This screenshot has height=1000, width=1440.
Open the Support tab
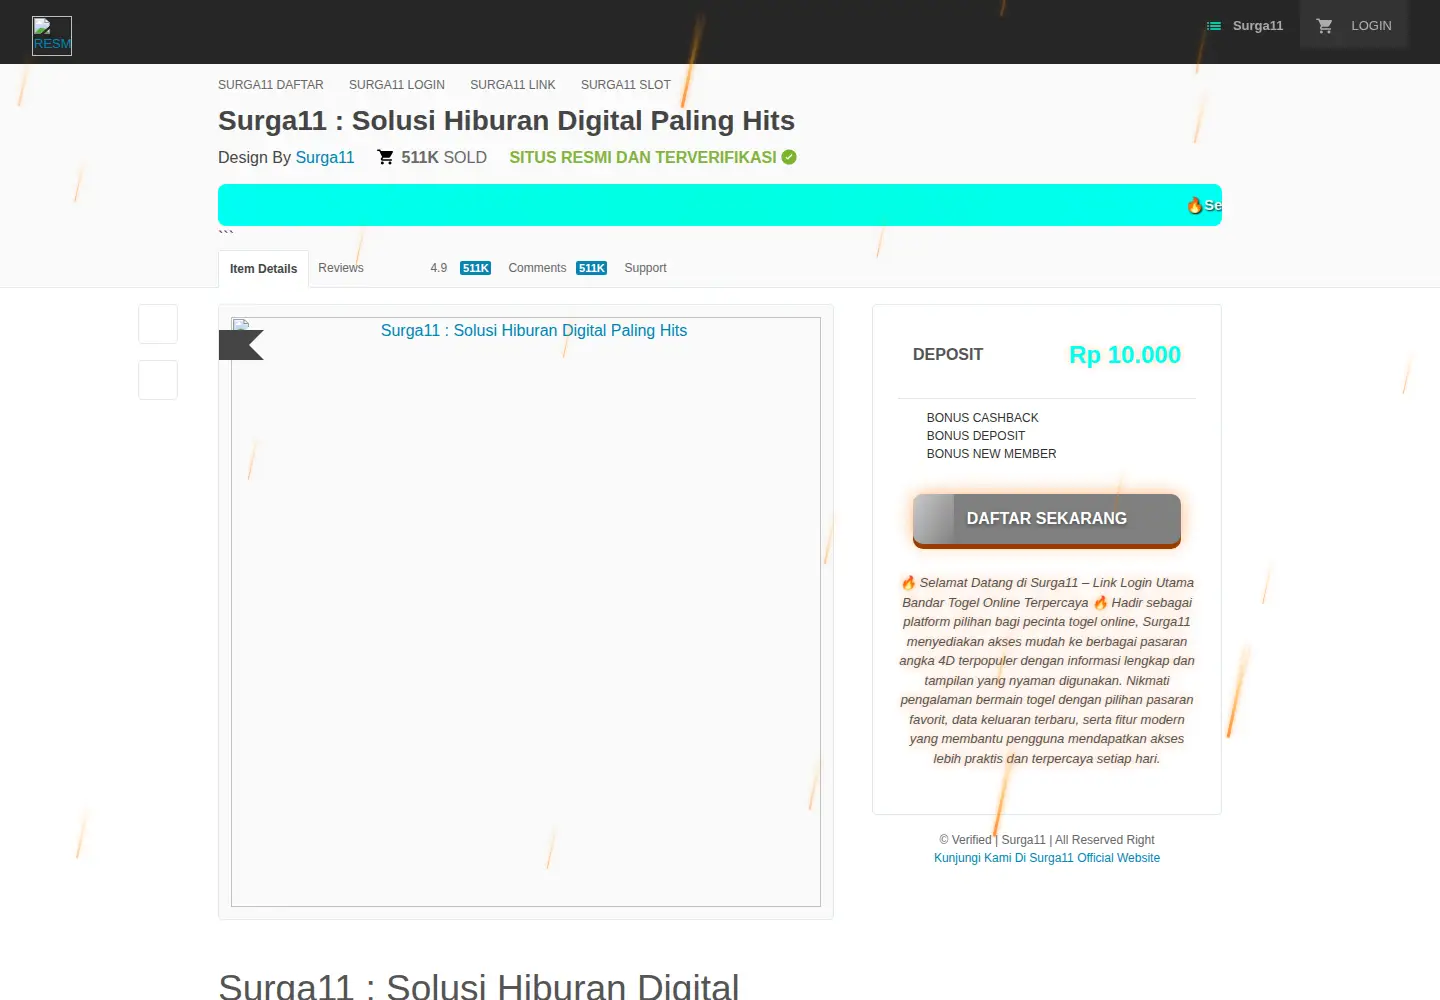tap(645, 268)
